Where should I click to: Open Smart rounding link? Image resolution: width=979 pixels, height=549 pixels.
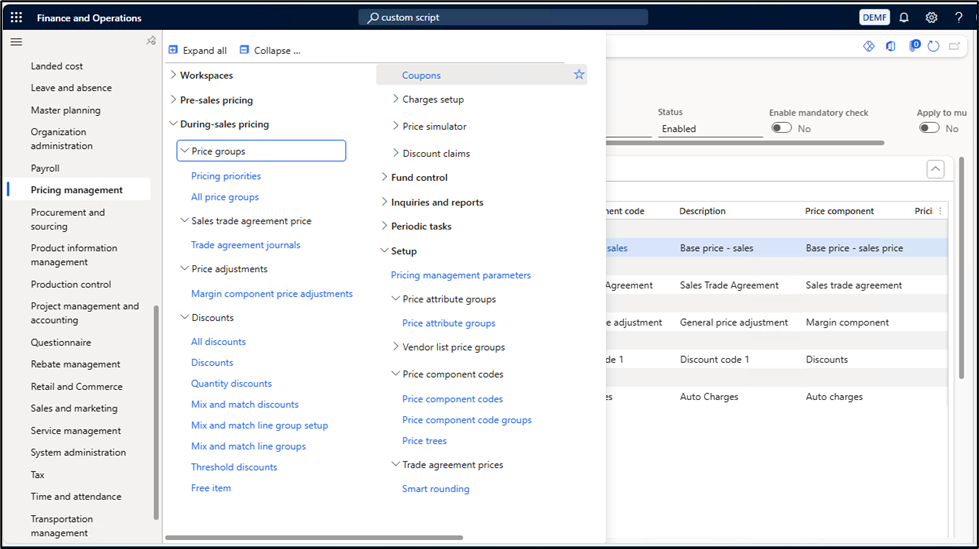436,488
